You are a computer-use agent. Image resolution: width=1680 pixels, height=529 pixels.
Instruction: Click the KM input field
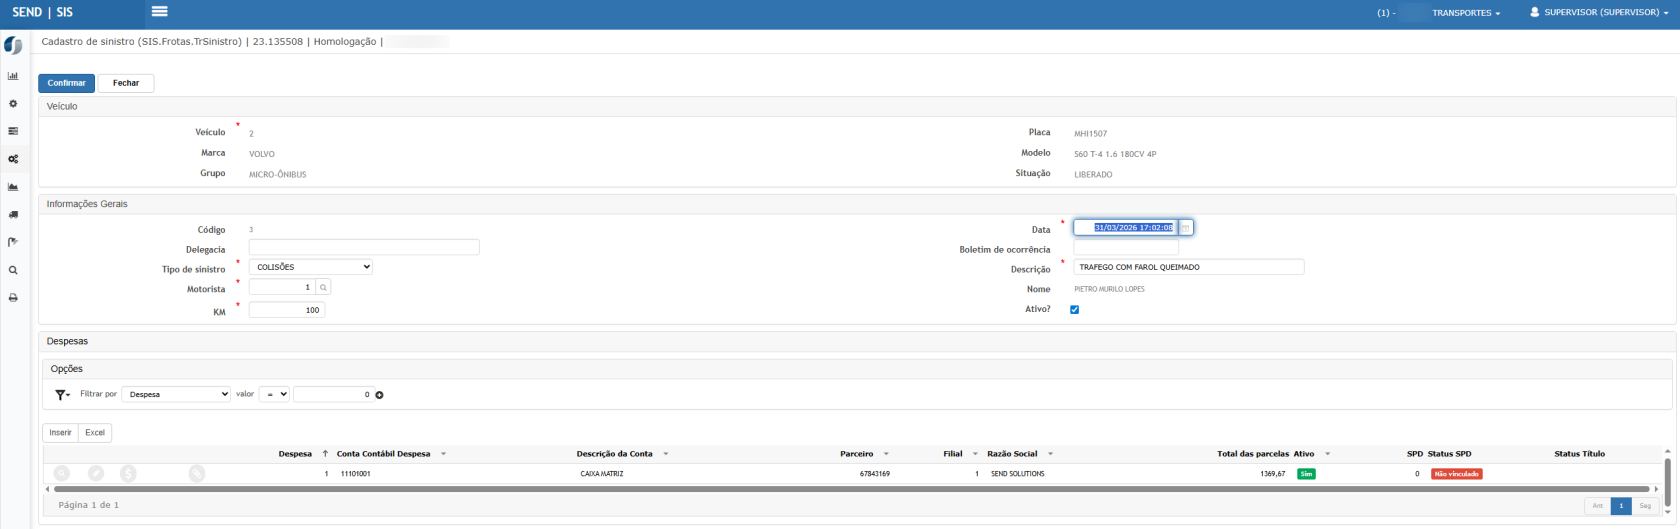pyautogui.click(x=287, y=310)
